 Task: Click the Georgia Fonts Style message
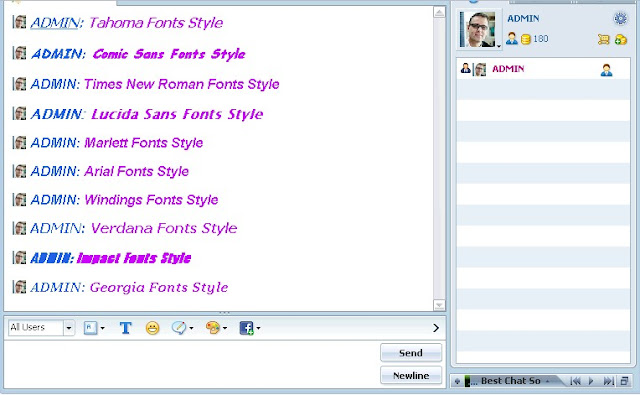tap(159, 287)
